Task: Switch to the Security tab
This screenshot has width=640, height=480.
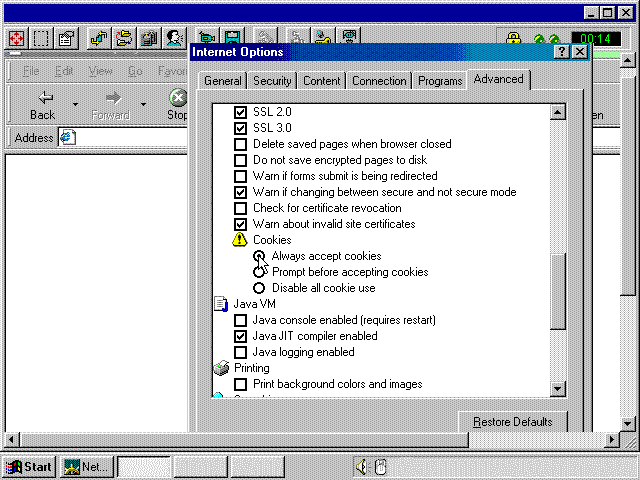Action: pos(272,81)
